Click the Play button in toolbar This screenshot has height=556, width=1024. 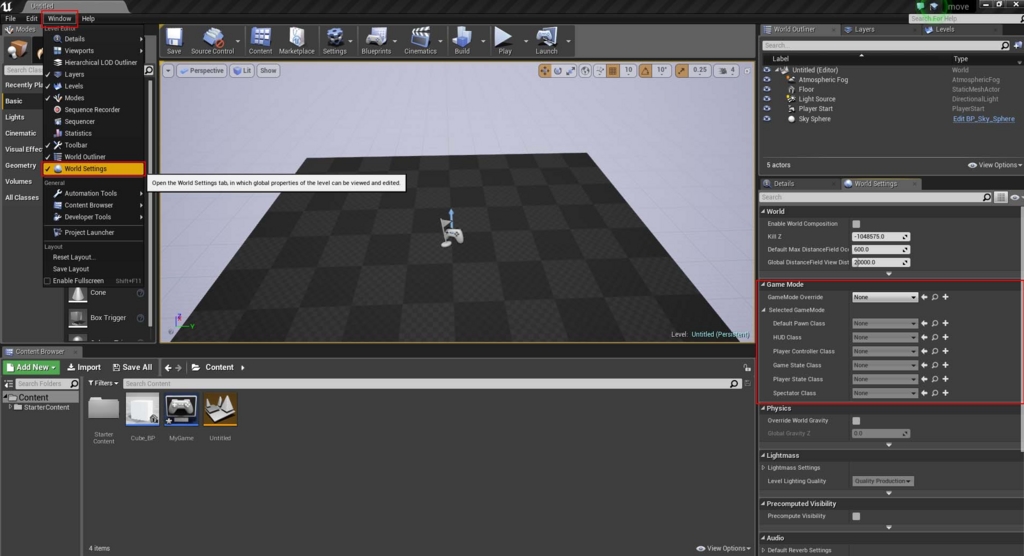pos(504,41)
